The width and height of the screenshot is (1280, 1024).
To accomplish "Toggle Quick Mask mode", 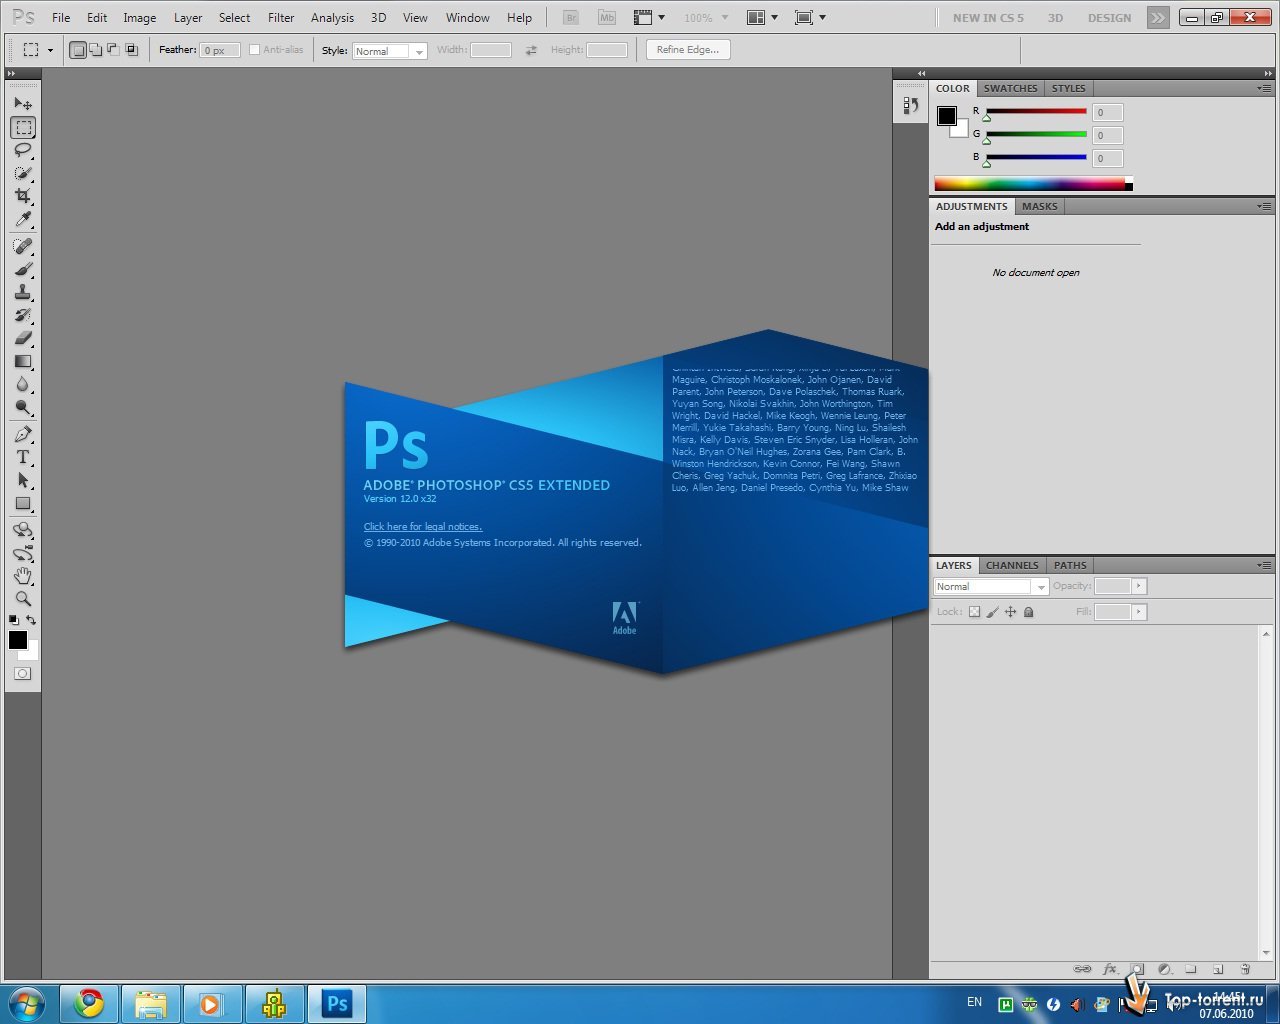I will (x=22, y=674).
